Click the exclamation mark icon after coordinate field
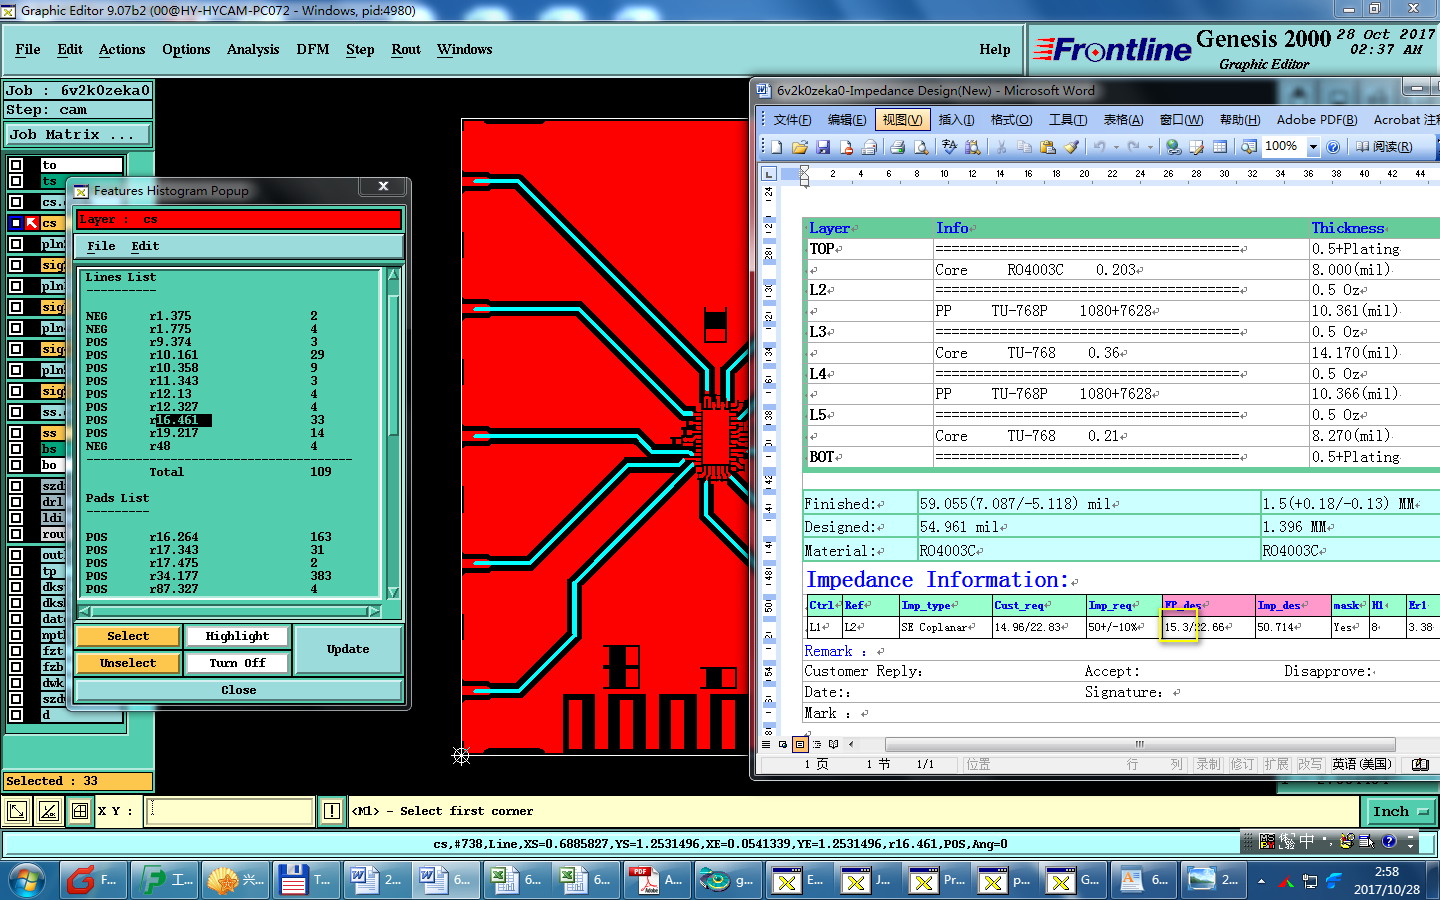The height and width of the screenshot is (900, 1440). pos(332,811)
